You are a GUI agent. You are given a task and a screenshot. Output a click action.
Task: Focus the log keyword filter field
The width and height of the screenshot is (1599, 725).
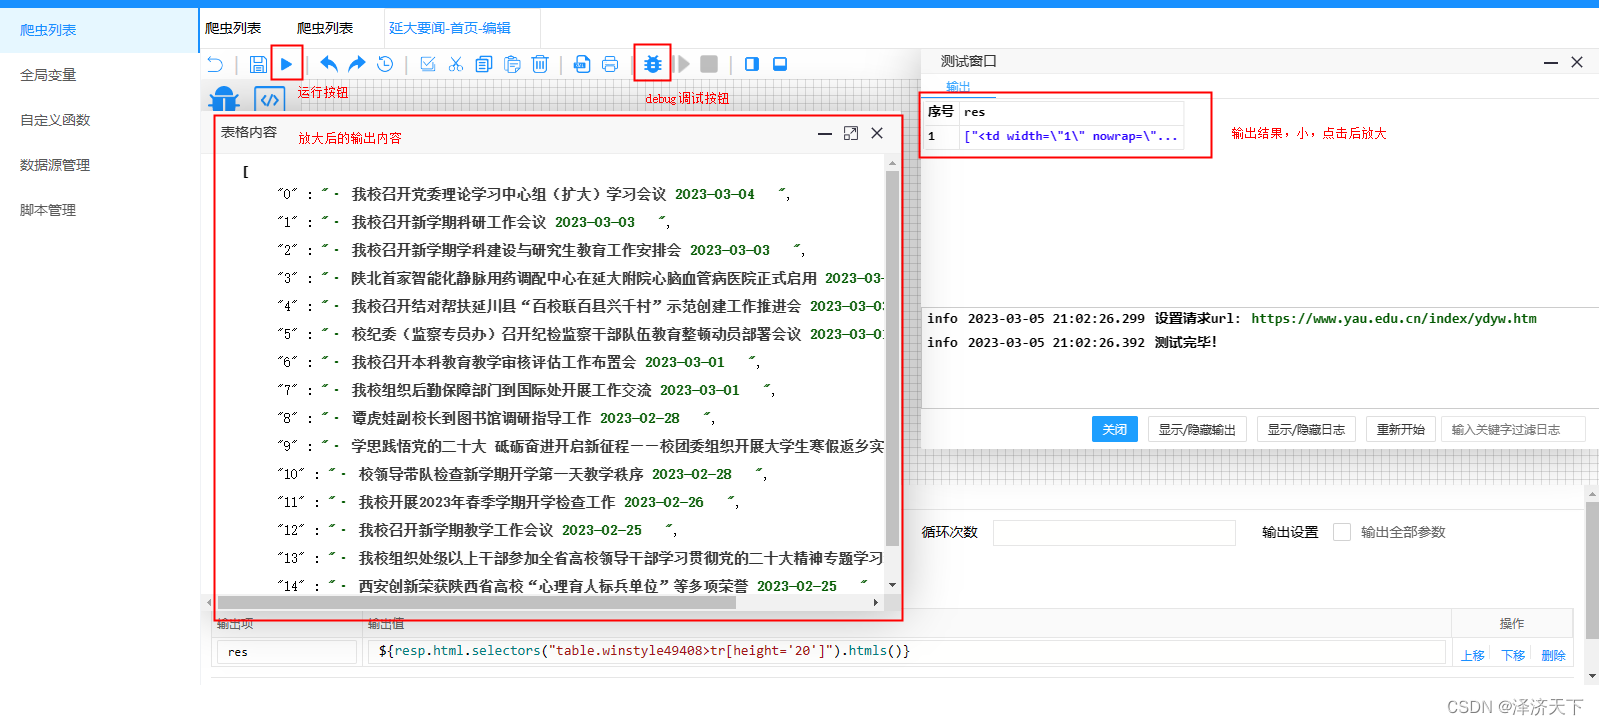tap(1513, 429)
